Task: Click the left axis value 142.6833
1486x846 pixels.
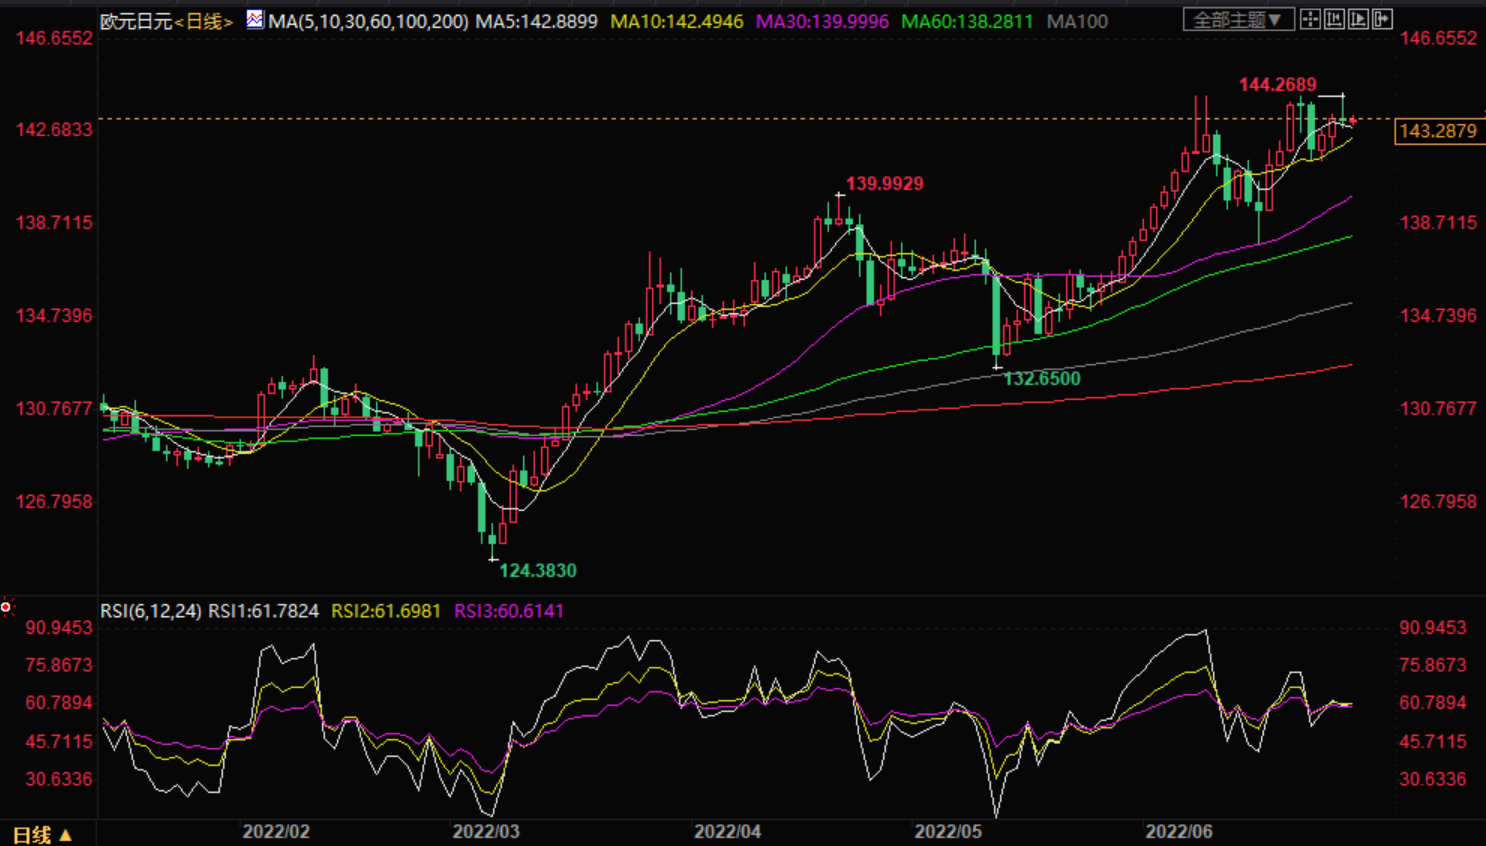Action: tap(54, 130)
